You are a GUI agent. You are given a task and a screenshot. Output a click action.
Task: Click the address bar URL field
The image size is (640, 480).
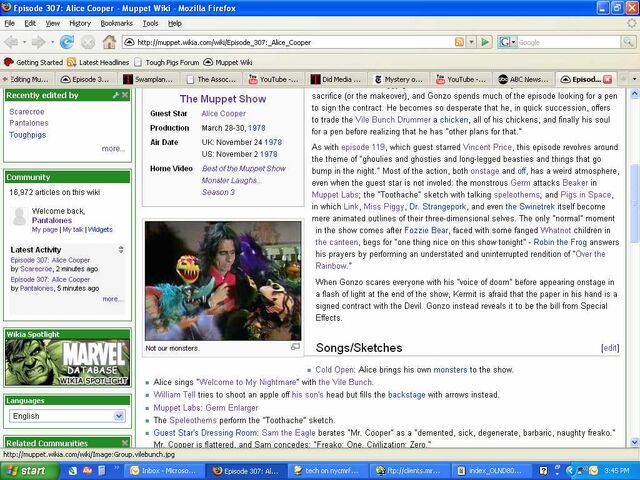click(x=294, y=42)
